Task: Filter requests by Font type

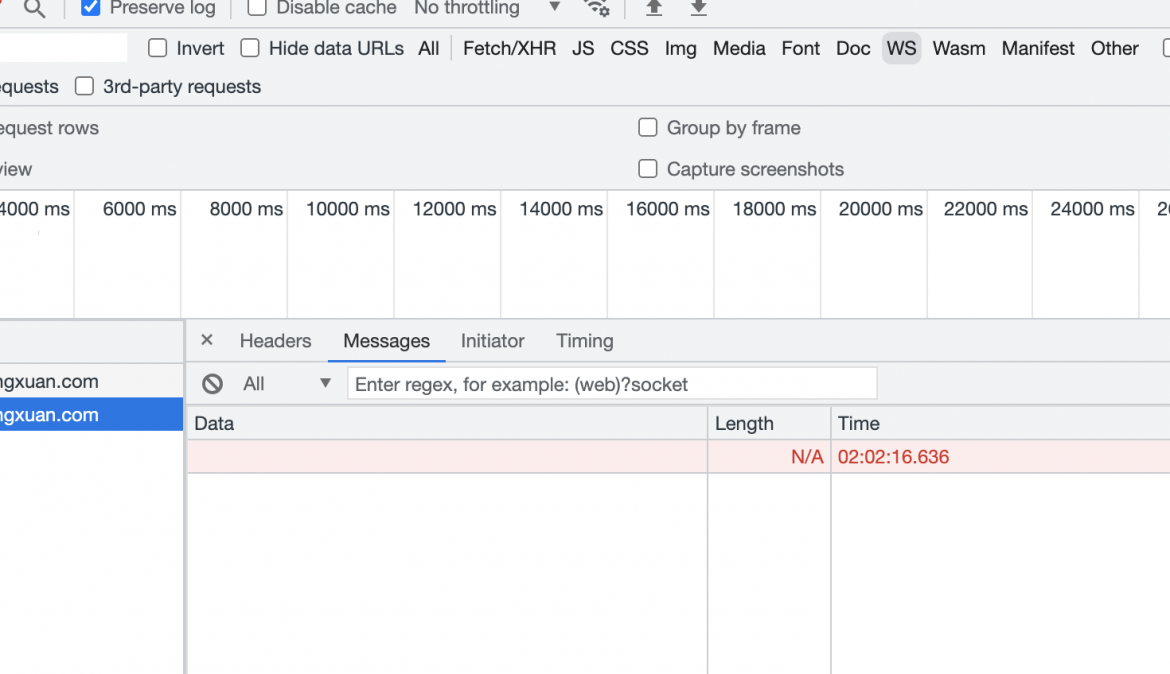Action: [x=801, y=49]
